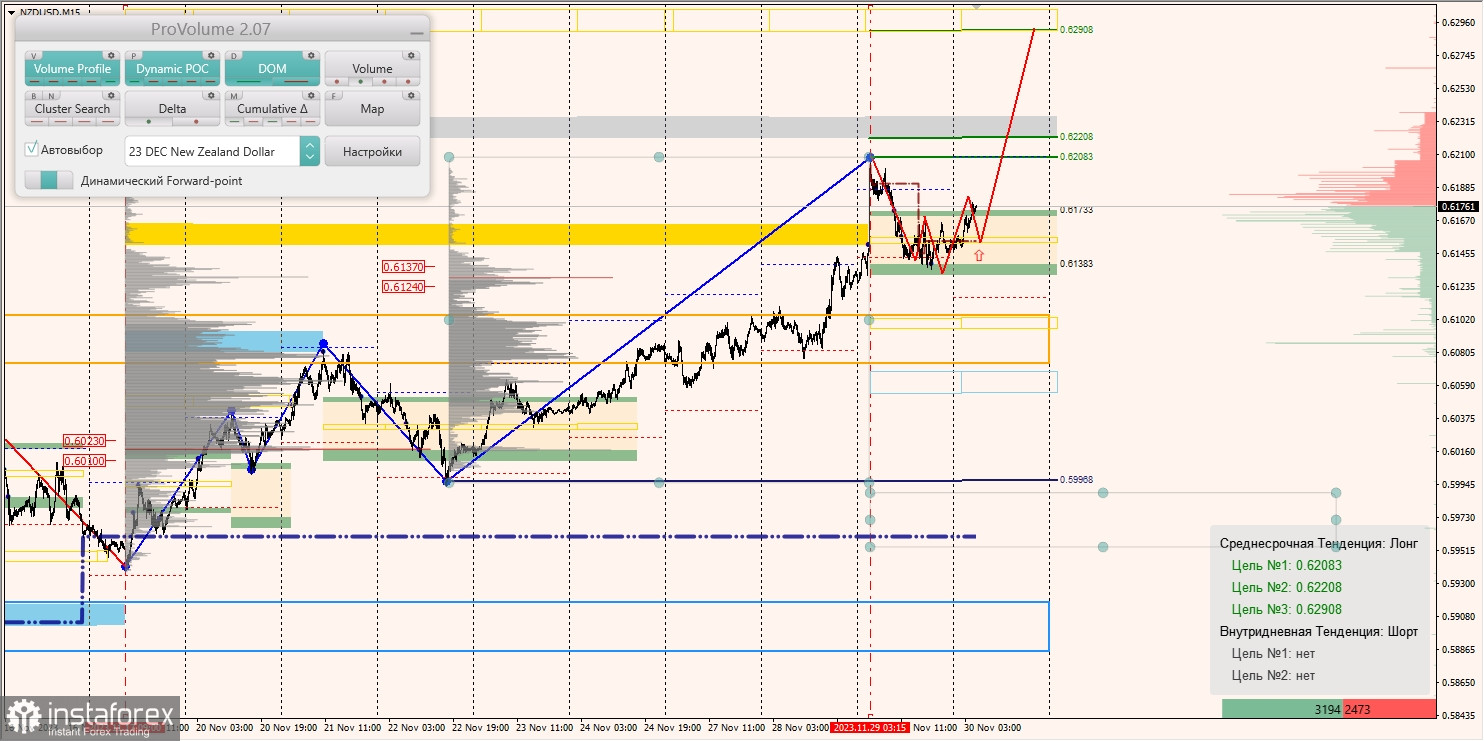1484x741 pixels.
Task: Select green-line segment under Volume Profile
Action: tap(110, 82)
